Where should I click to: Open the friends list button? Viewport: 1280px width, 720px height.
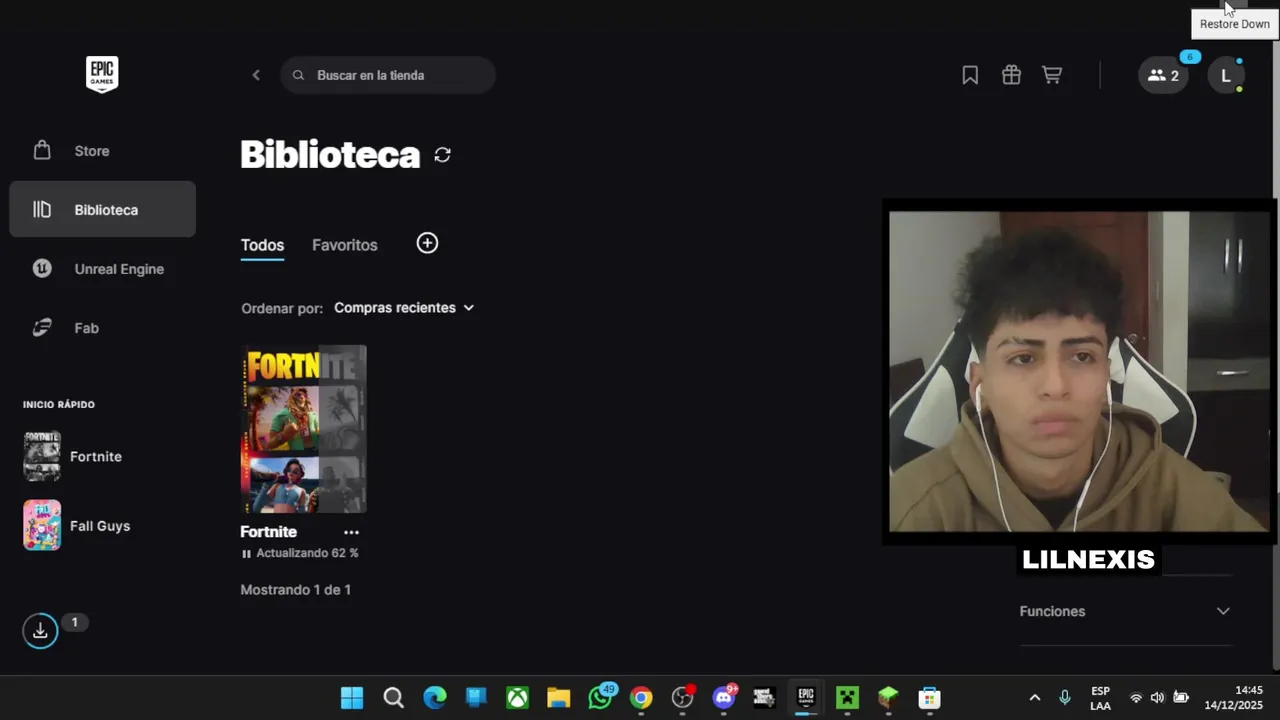click(x=1163, y=75)
